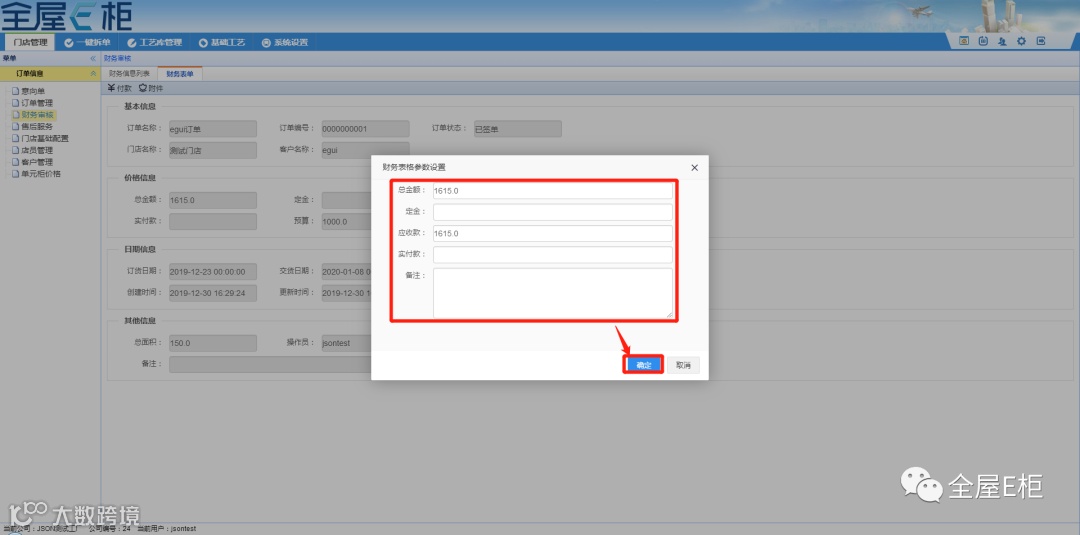The width and height of the screenshot is (1080, 535).
Task: Collapse the 订单信息 section
Action: [x=93, y=74]
